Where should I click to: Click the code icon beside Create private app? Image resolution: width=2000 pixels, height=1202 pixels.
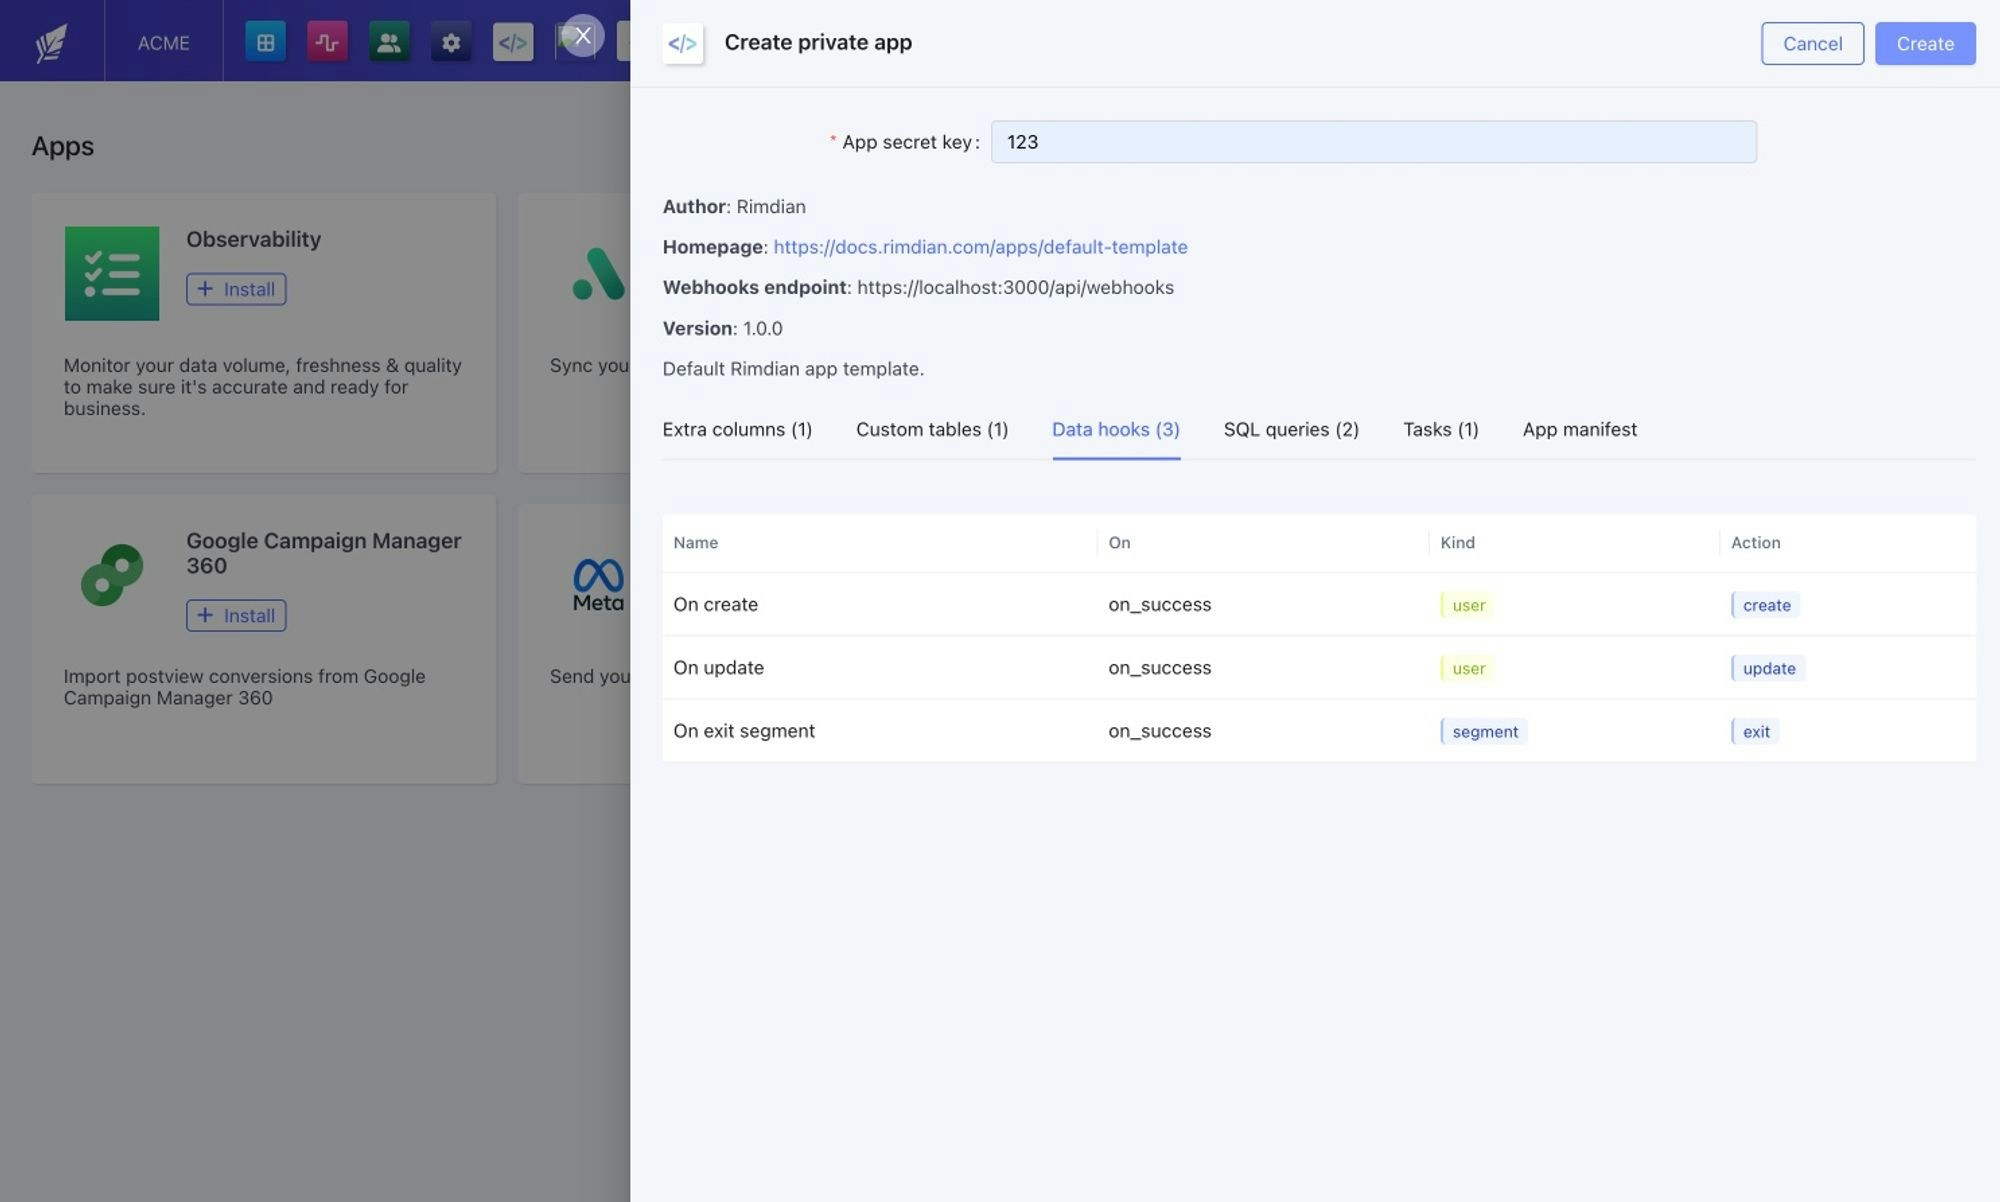[682, 43]
